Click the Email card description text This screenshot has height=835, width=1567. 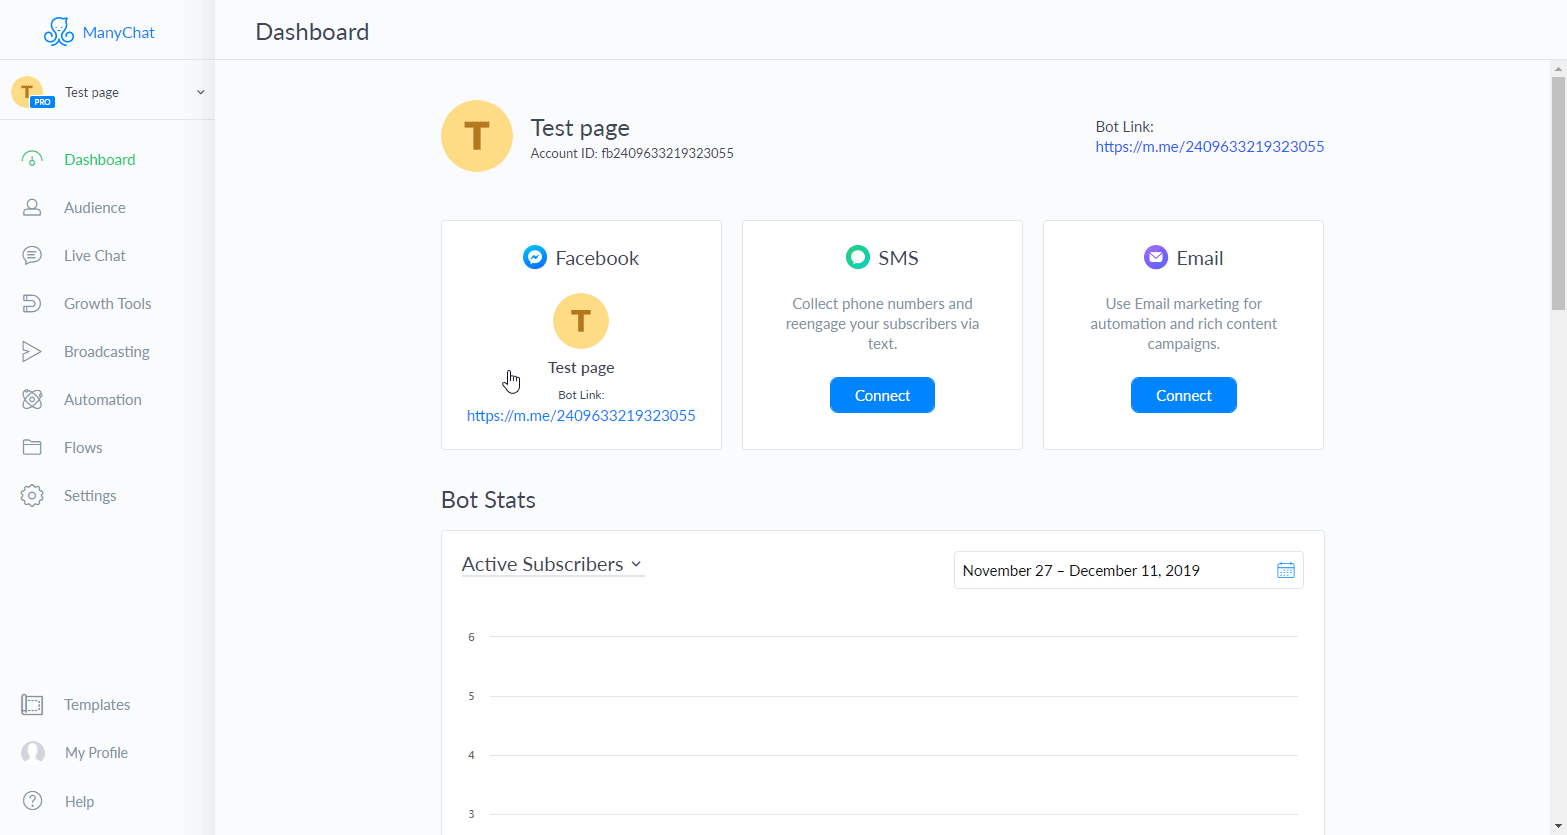tap(1184, 324)
